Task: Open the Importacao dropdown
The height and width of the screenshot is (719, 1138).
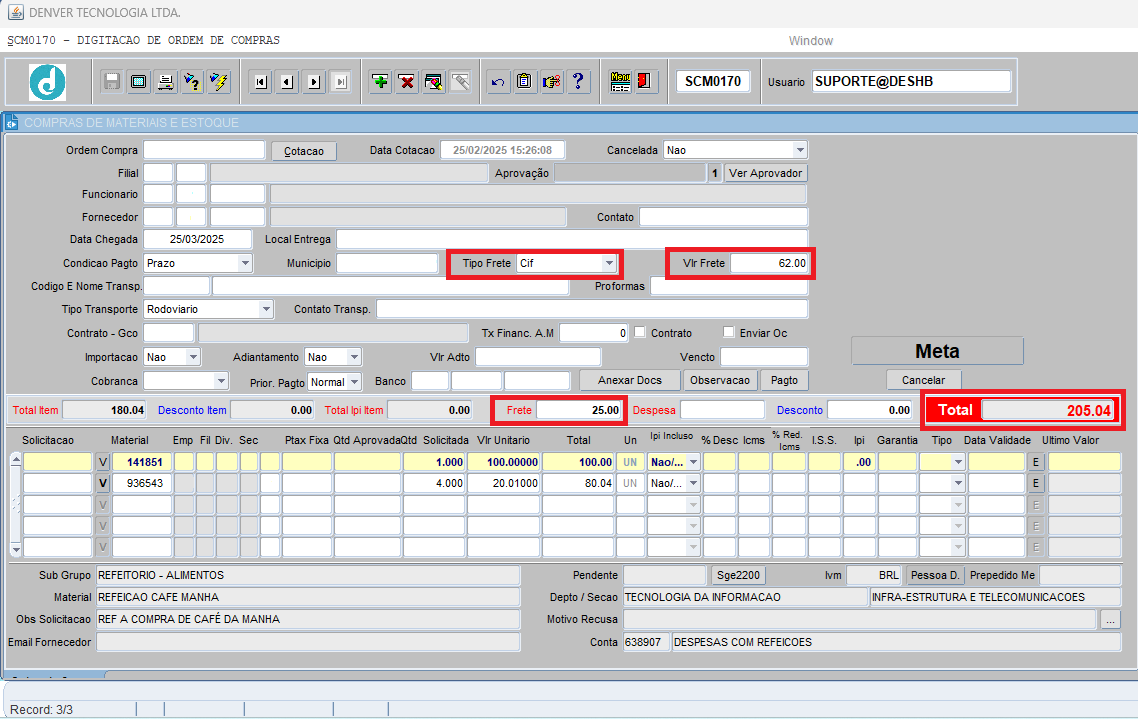Action: (193, 357)
